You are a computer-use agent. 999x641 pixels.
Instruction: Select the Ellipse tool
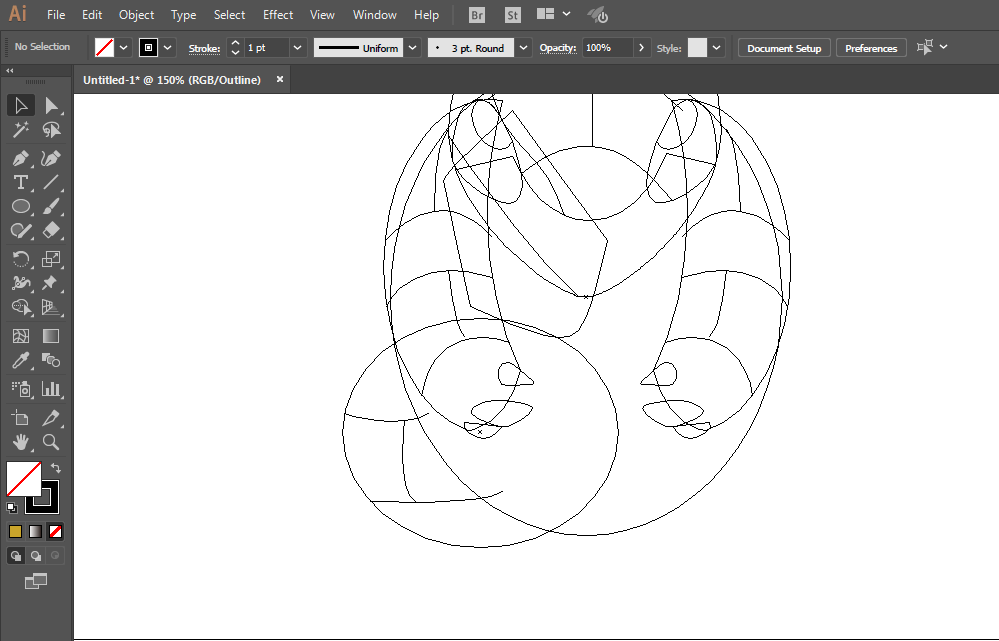[x=20, y=206]
